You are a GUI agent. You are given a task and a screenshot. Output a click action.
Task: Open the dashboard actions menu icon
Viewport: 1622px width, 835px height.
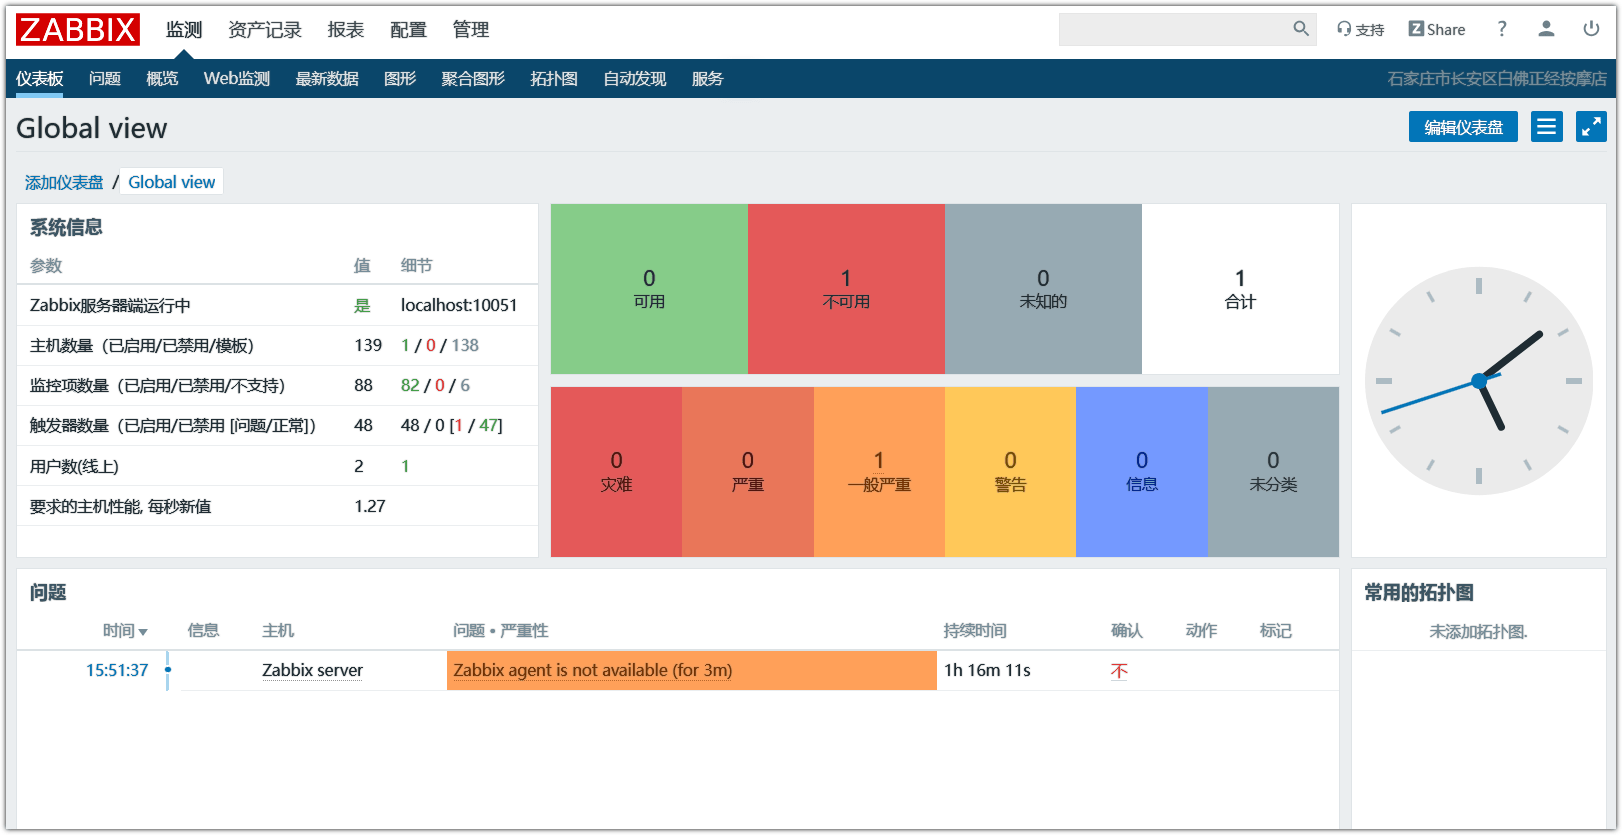(1547, 127)
